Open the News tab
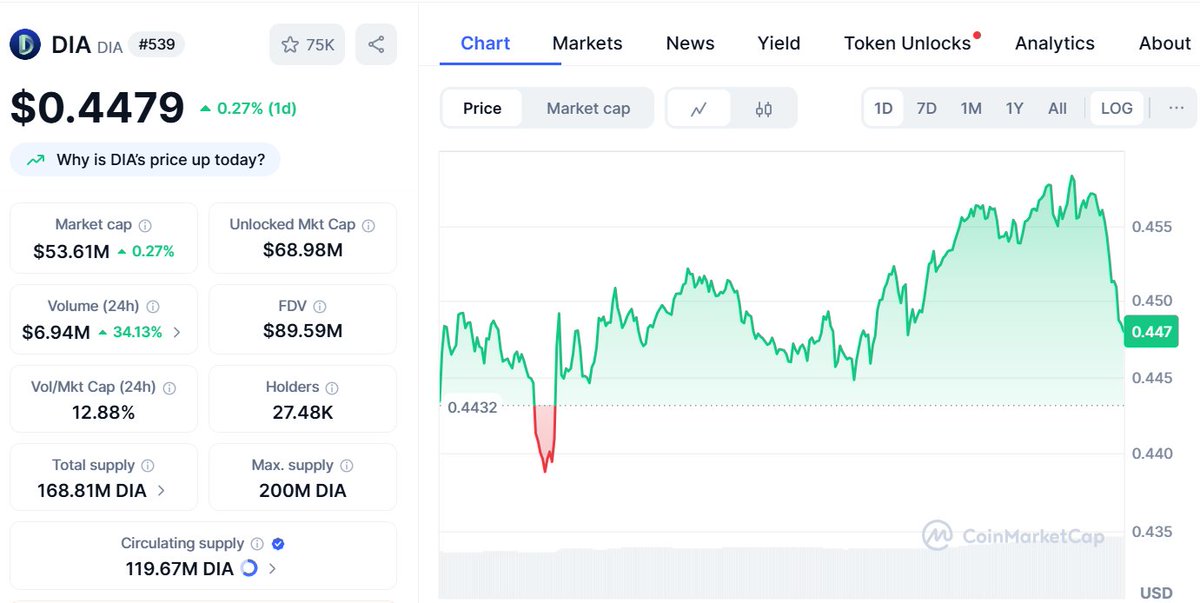The image size is (1200, 603). click(x=690, y=43)
